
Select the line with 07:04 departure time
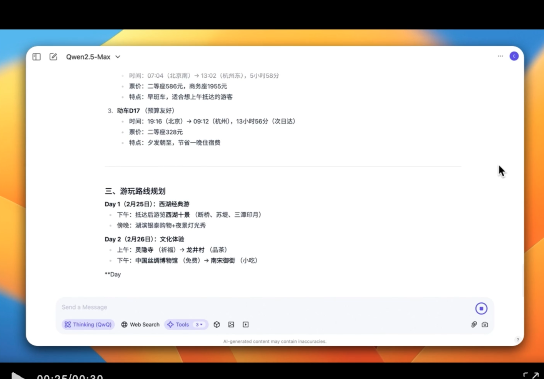tap(204, 76)
